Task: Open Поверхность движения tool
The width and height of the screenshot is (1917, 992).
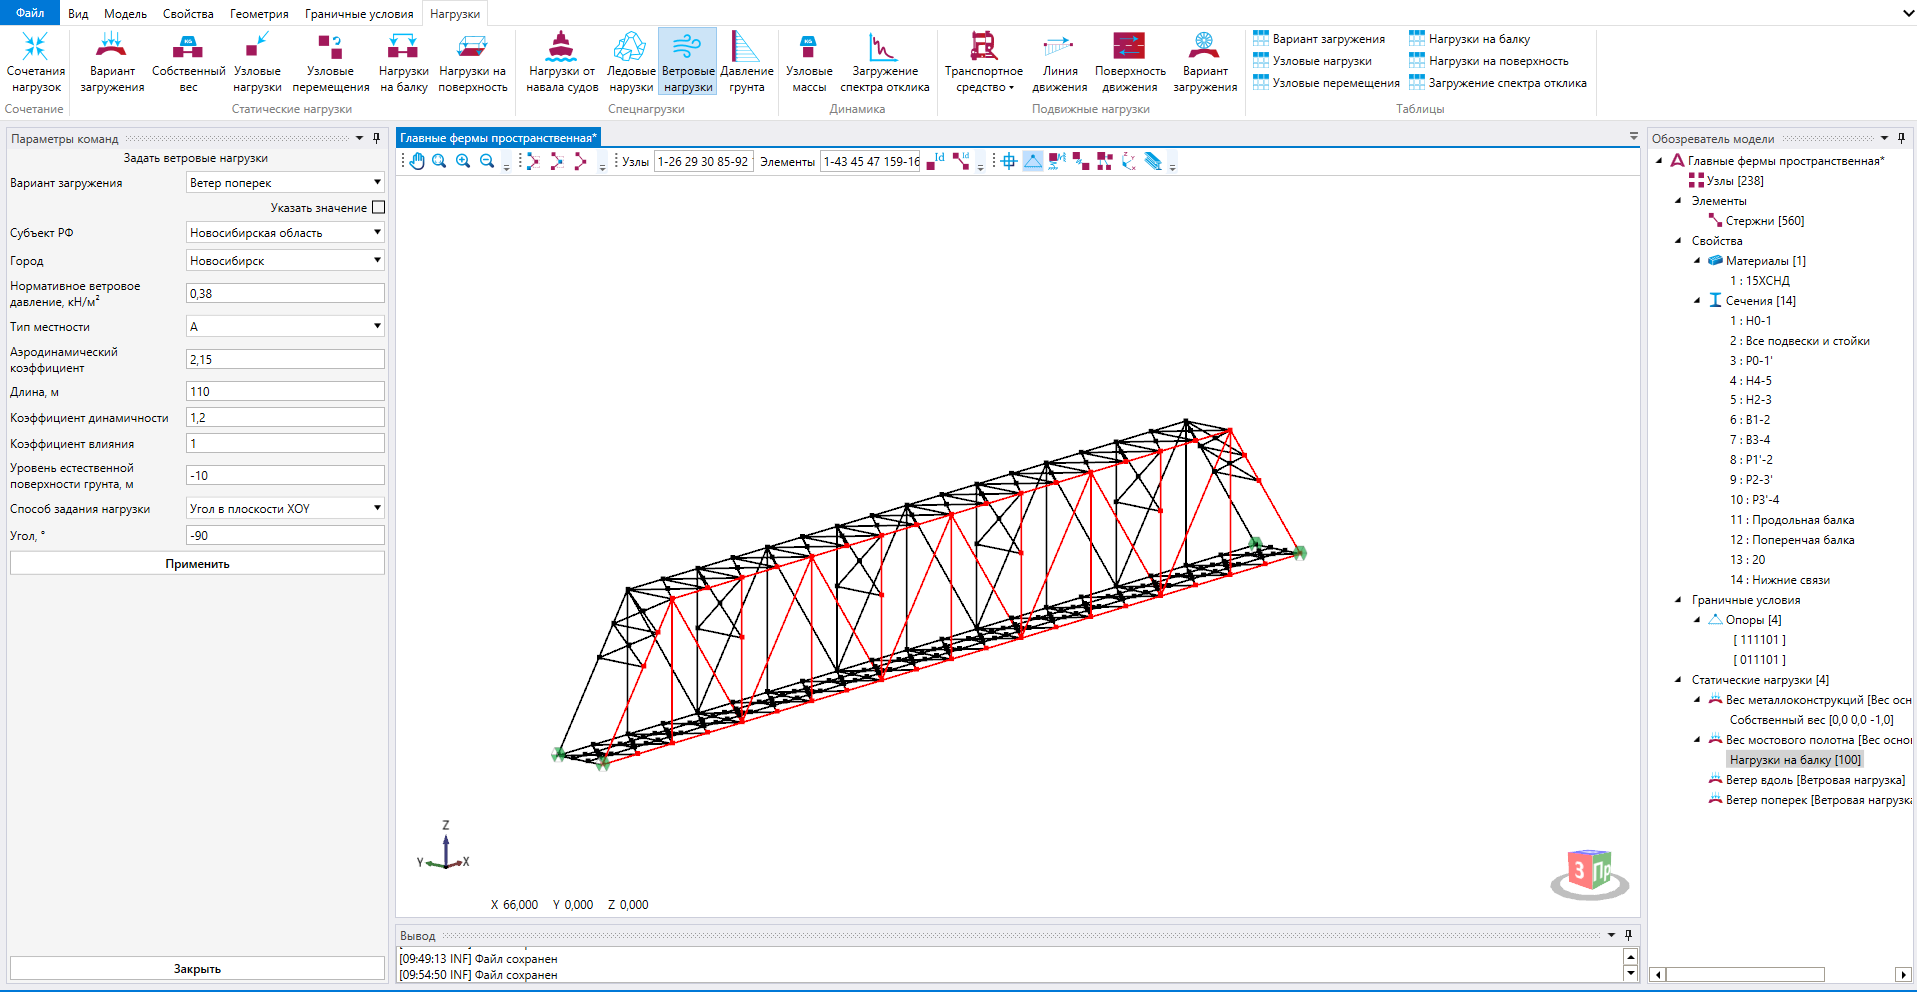Action: 1129,62
